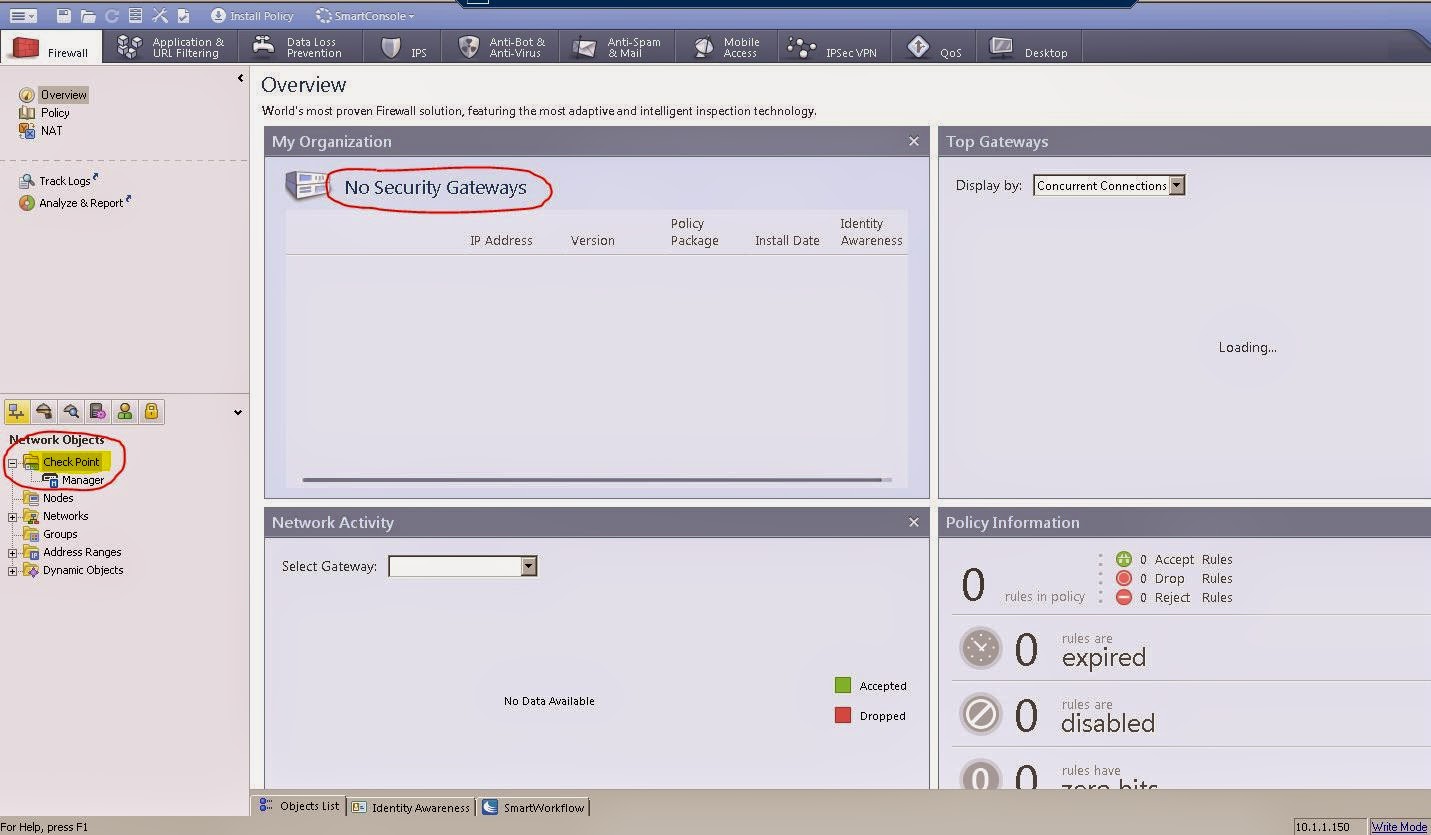Open the Anti-Spam & Mail tab
Image resolution: width=1431 pixels, height=835 pixels.
point(617,48)
